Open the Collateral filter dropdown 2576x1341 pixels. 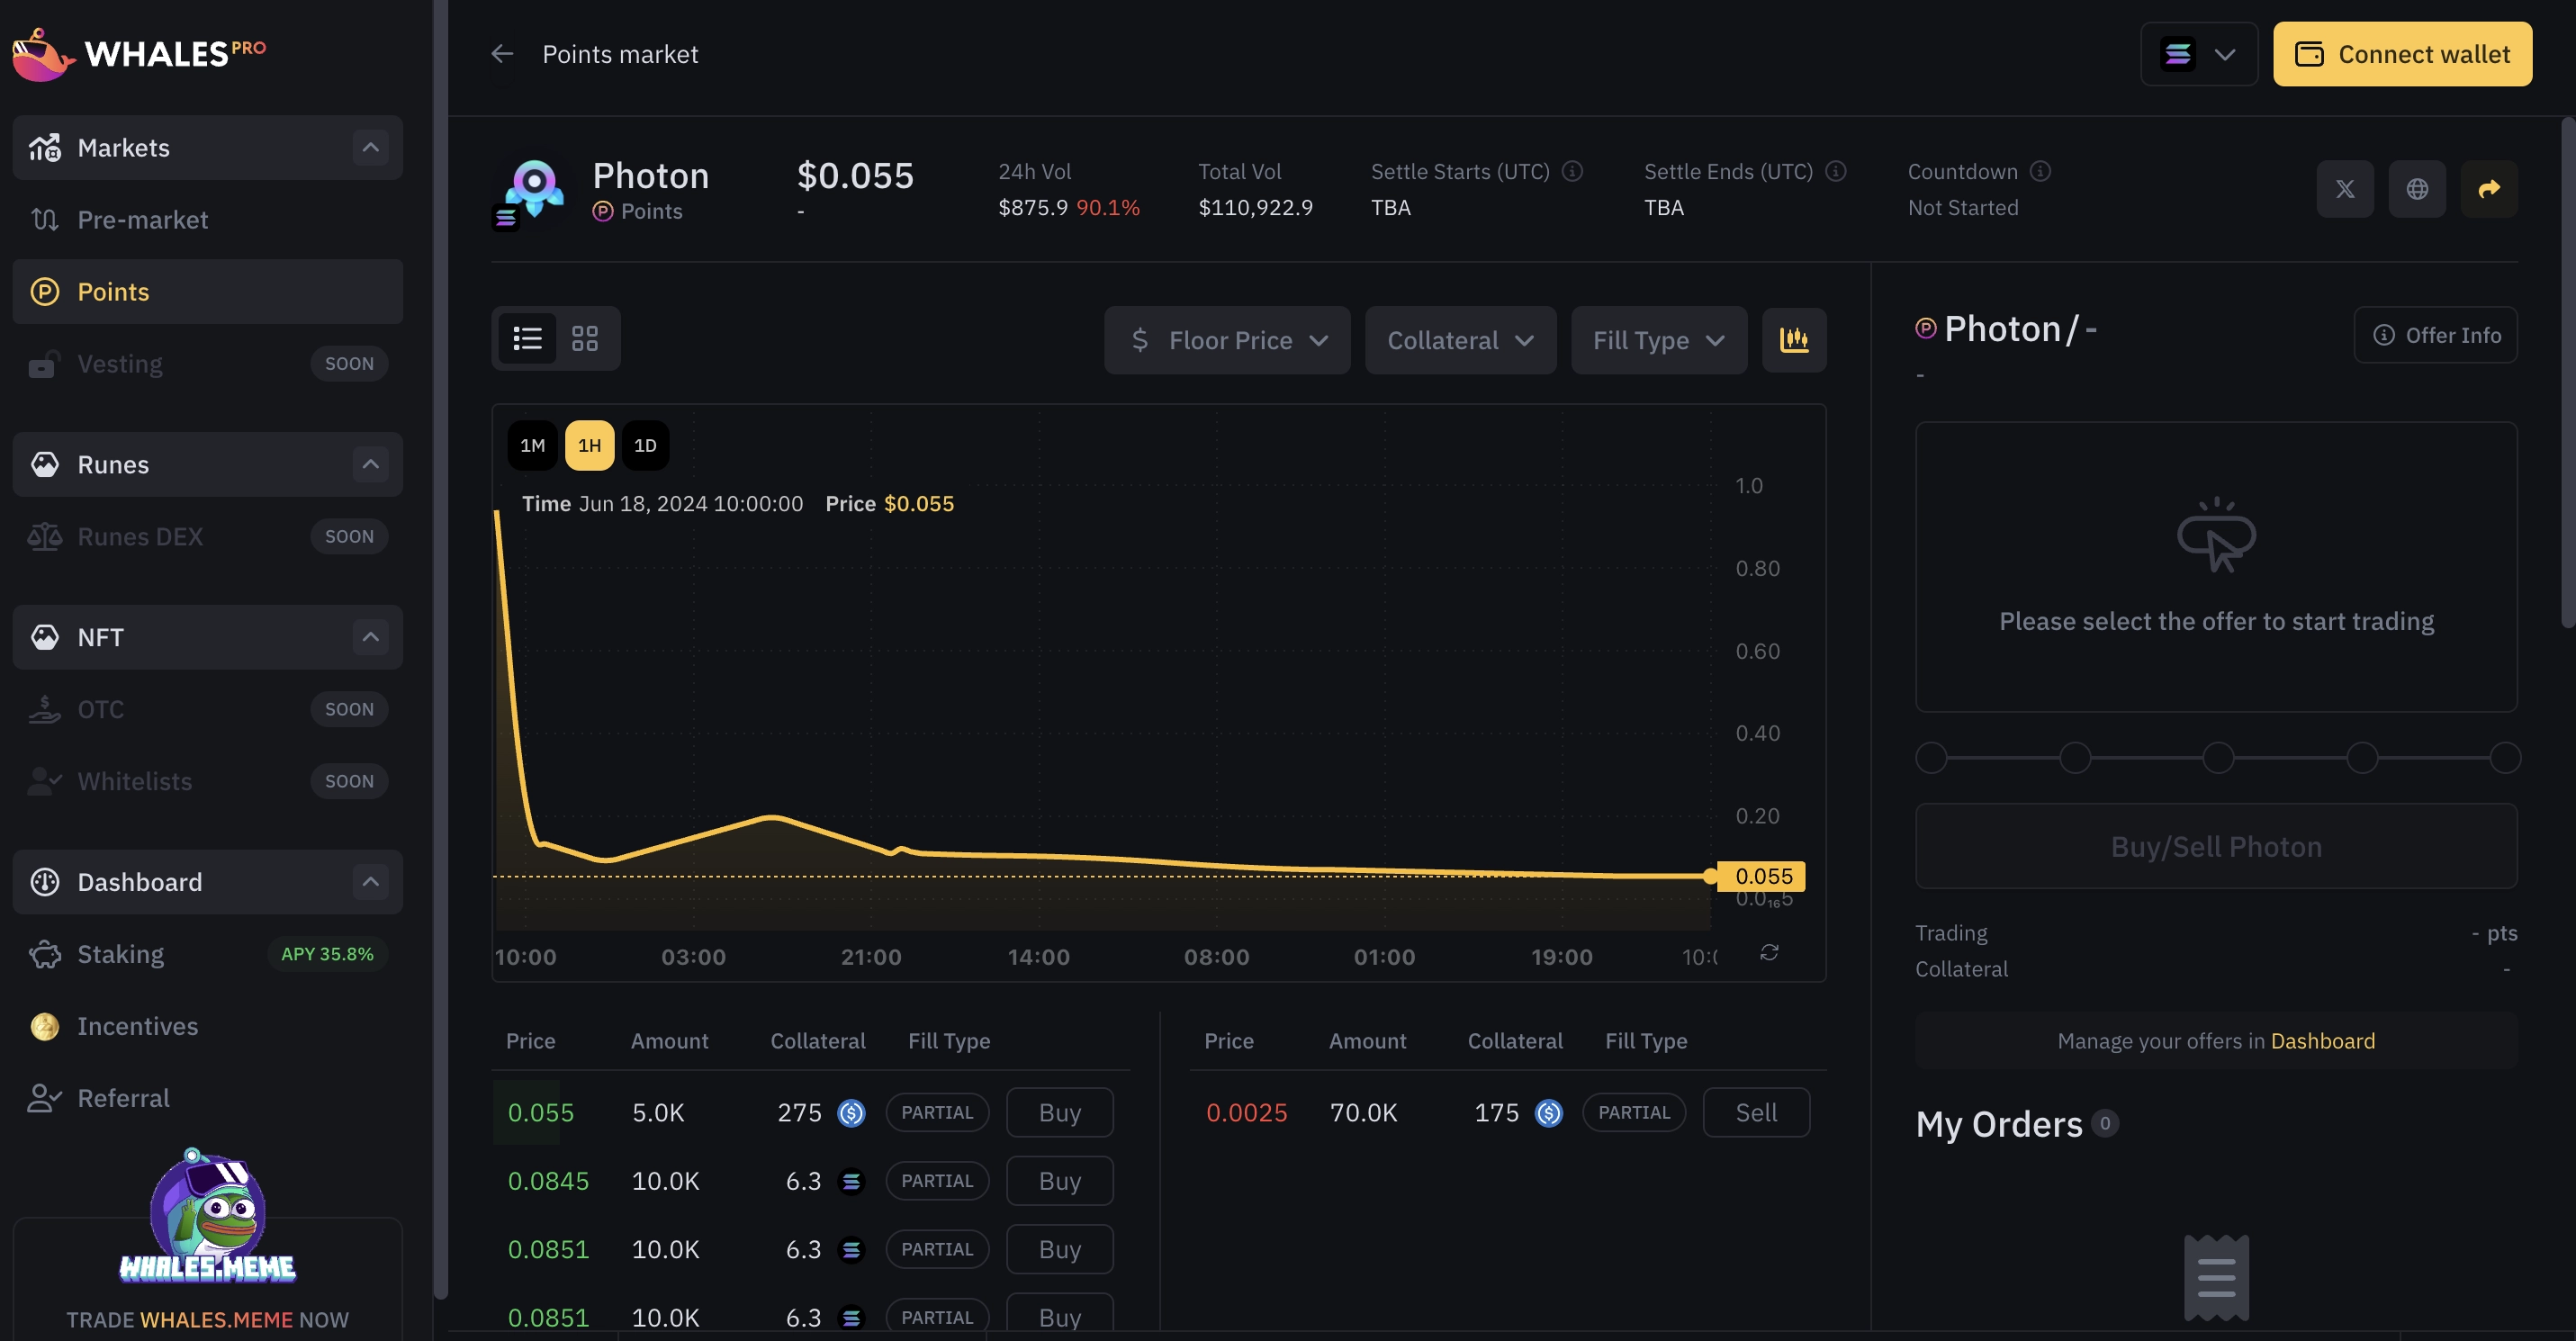pos(1460,340)
